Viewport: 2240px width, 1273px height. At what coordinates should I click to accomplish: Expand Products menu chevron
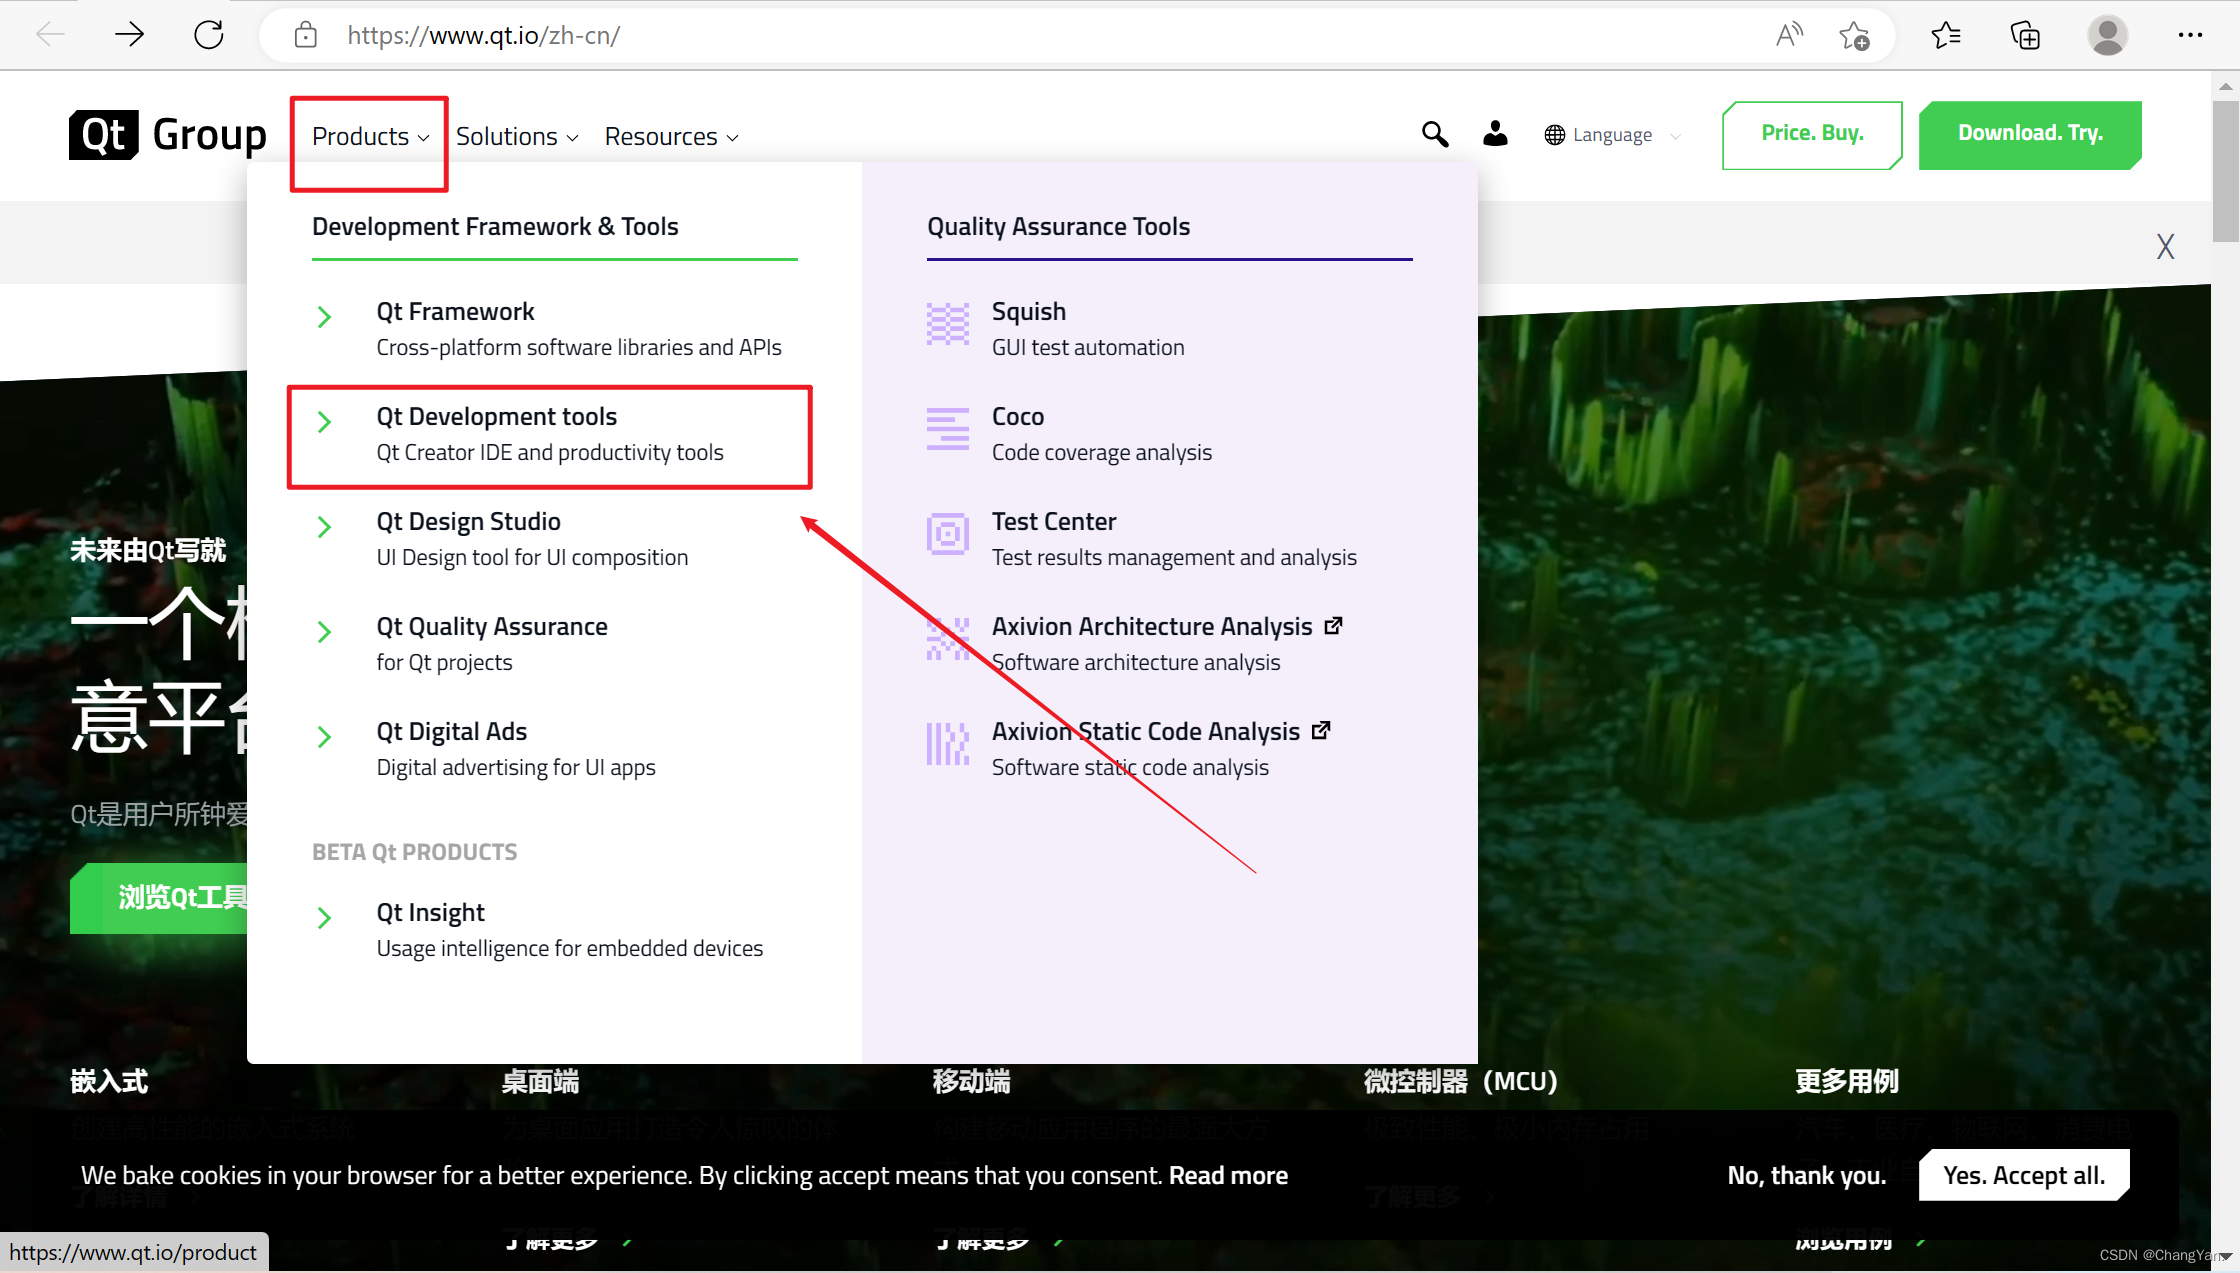[423, 138]
